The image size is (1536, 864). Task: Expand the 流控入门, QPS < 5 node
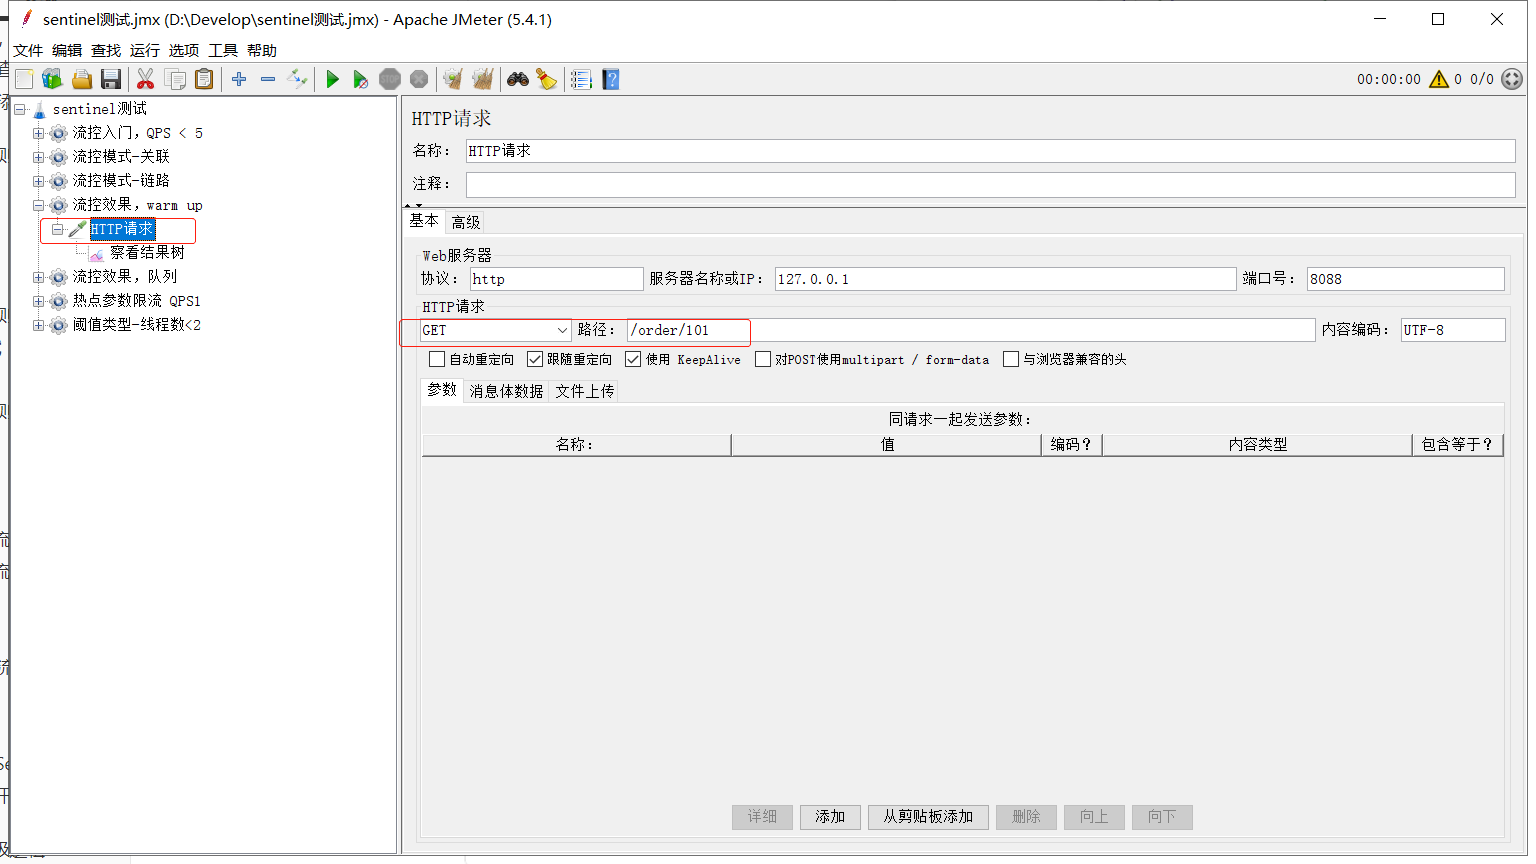[38, 133]
